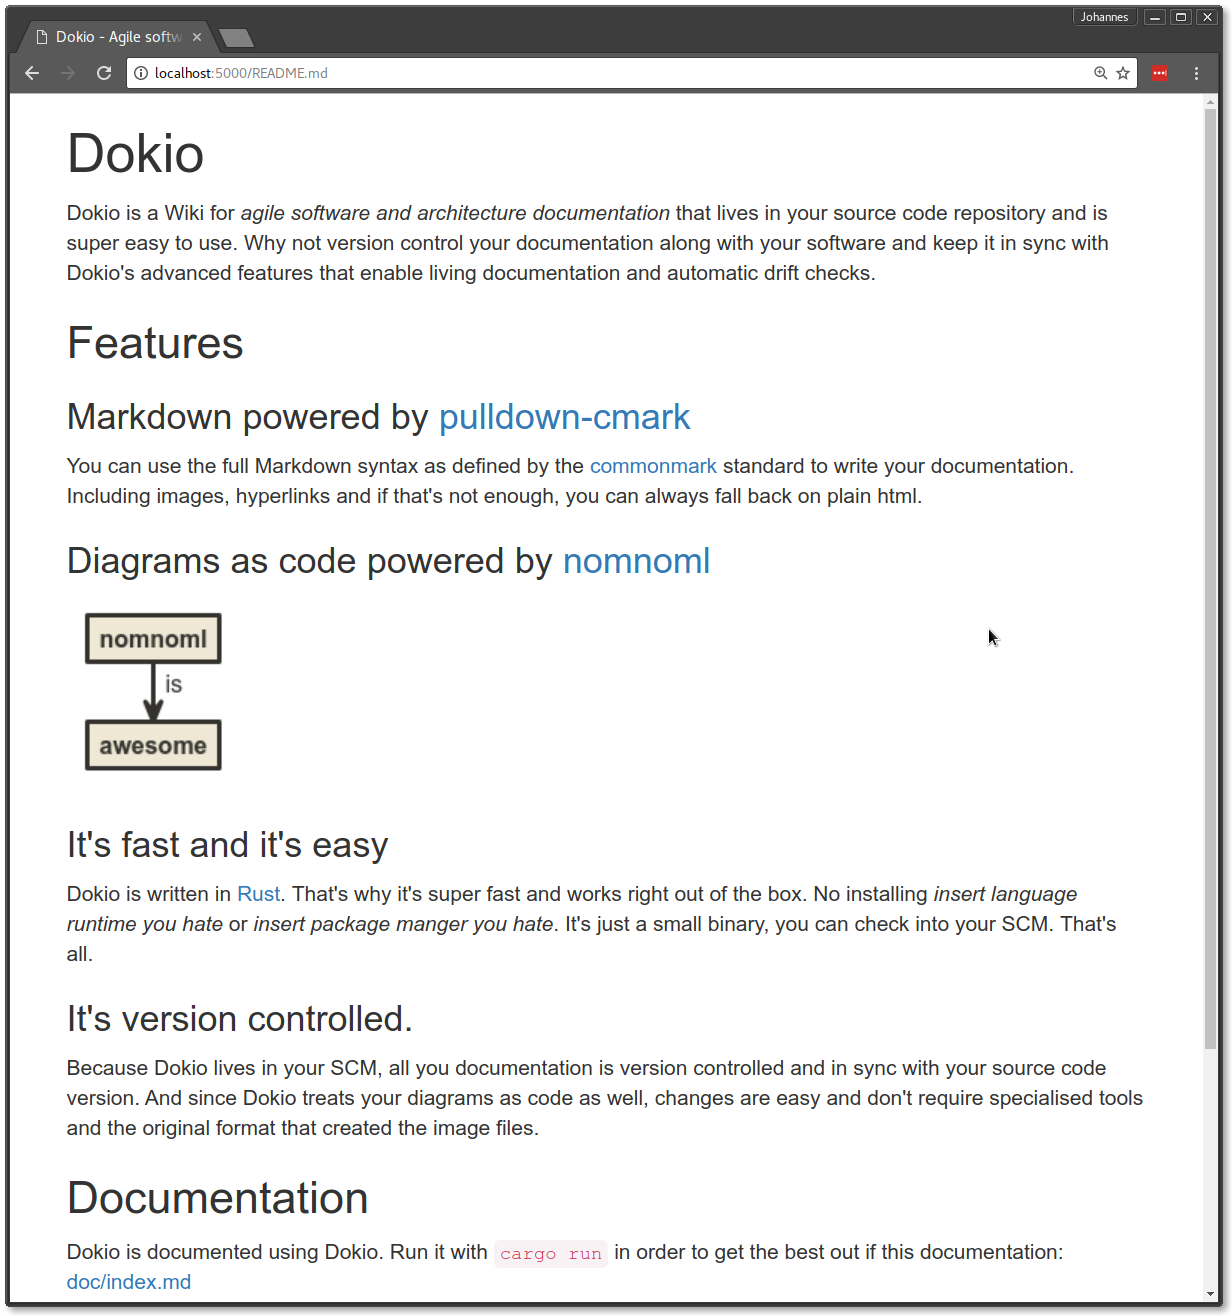
Task: Open the nomnoml heading link
Action: click(637, 561)
